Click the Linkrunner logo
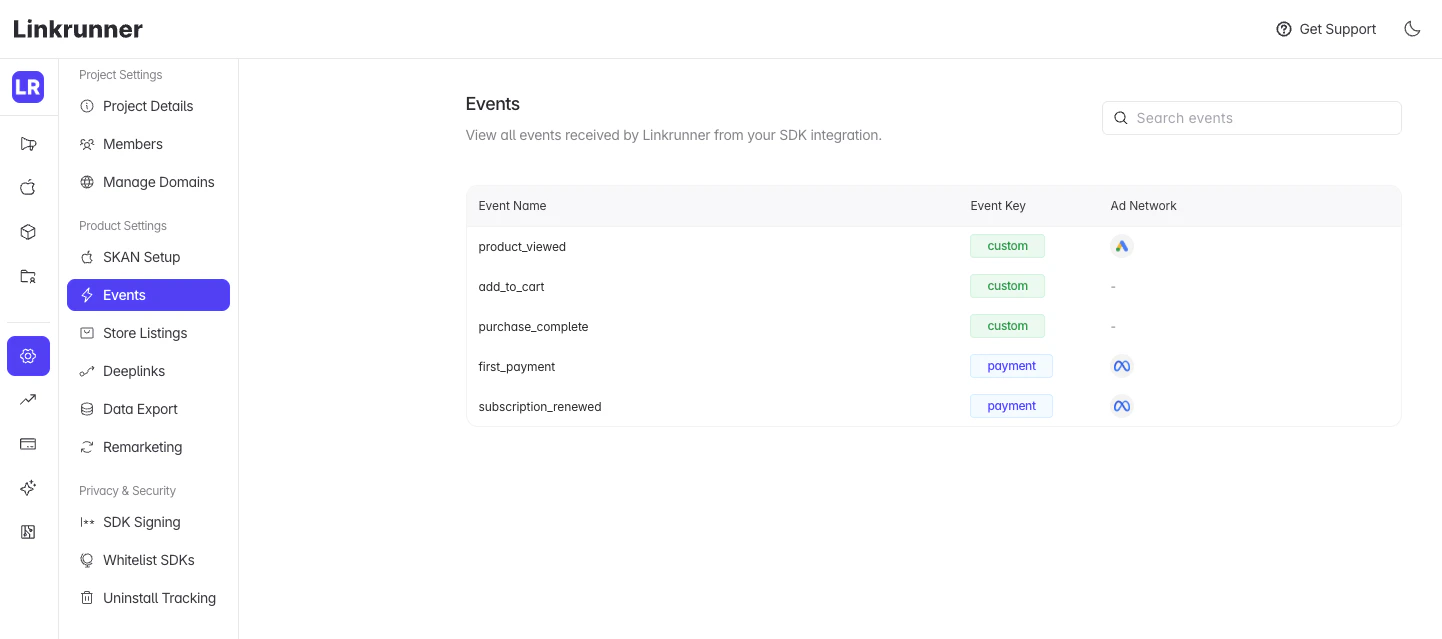The image size is (1442, 639). click(78, 29)
